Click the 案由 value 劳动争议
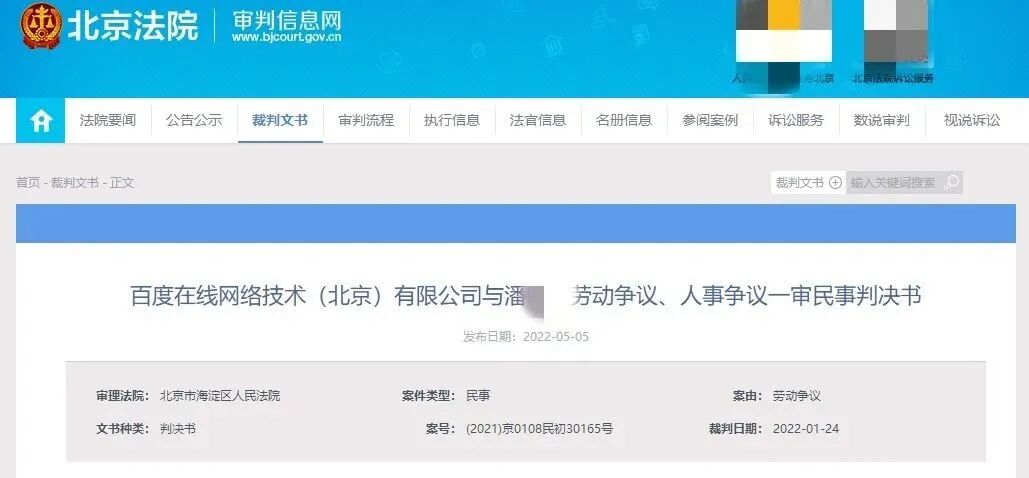This screenshot has width=1029, height=478. coord(797,396)
